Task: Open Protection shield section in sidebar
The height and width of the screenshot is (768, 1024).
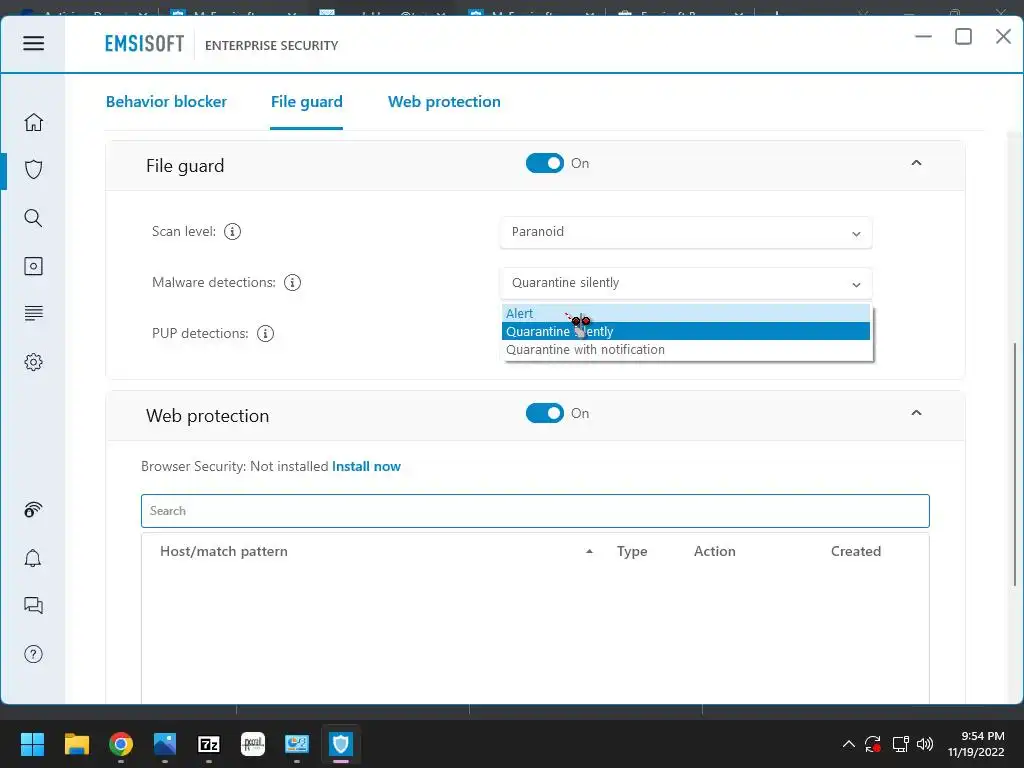Action: pos(33,170)
